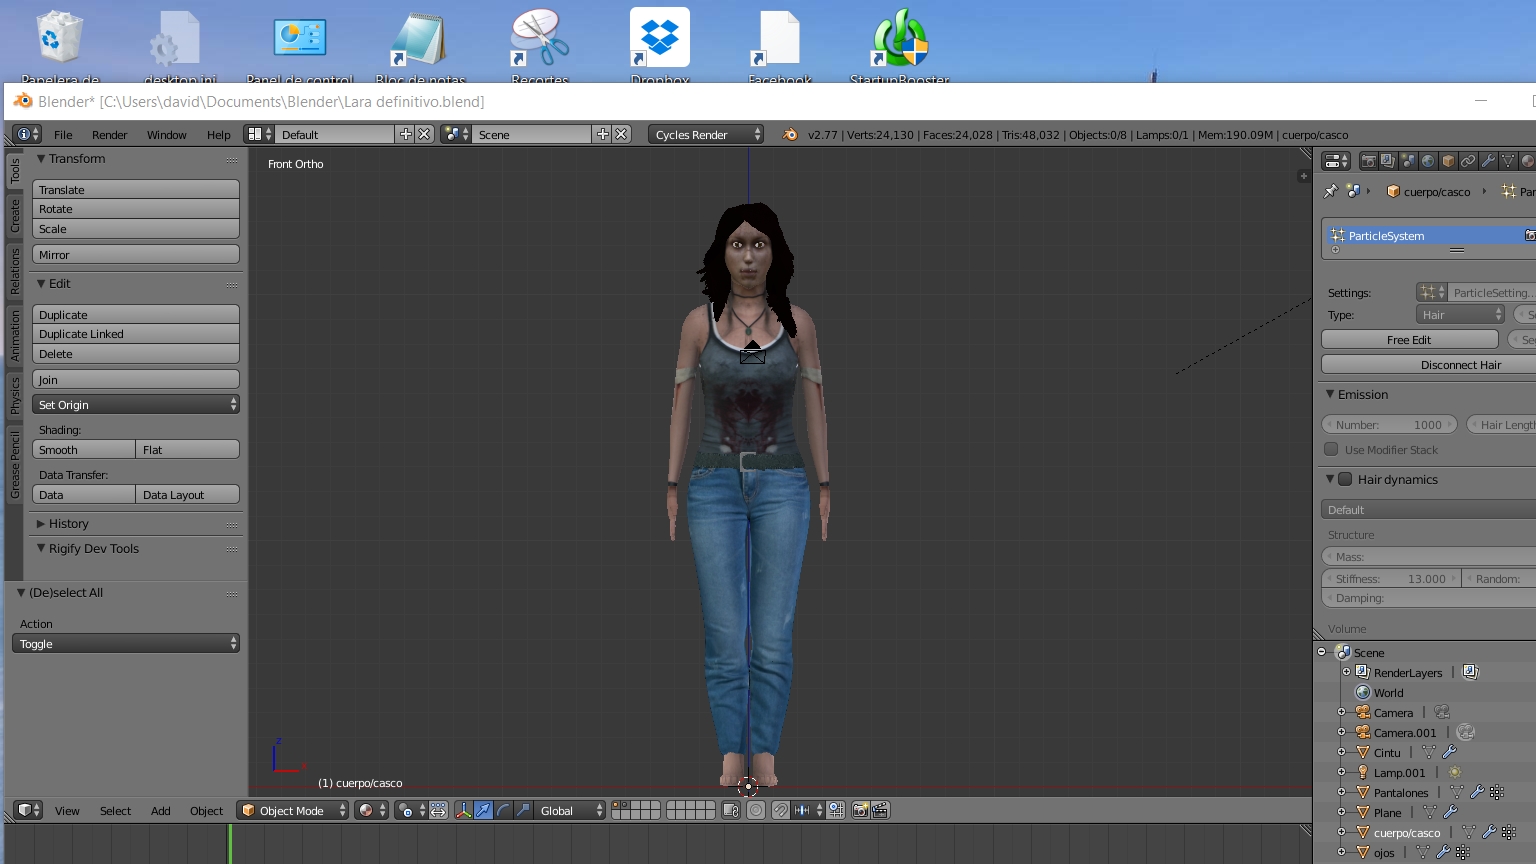Screen dimensions: 1536x864
Task: Switch to the Physics tab
Action: click(15, 395)
